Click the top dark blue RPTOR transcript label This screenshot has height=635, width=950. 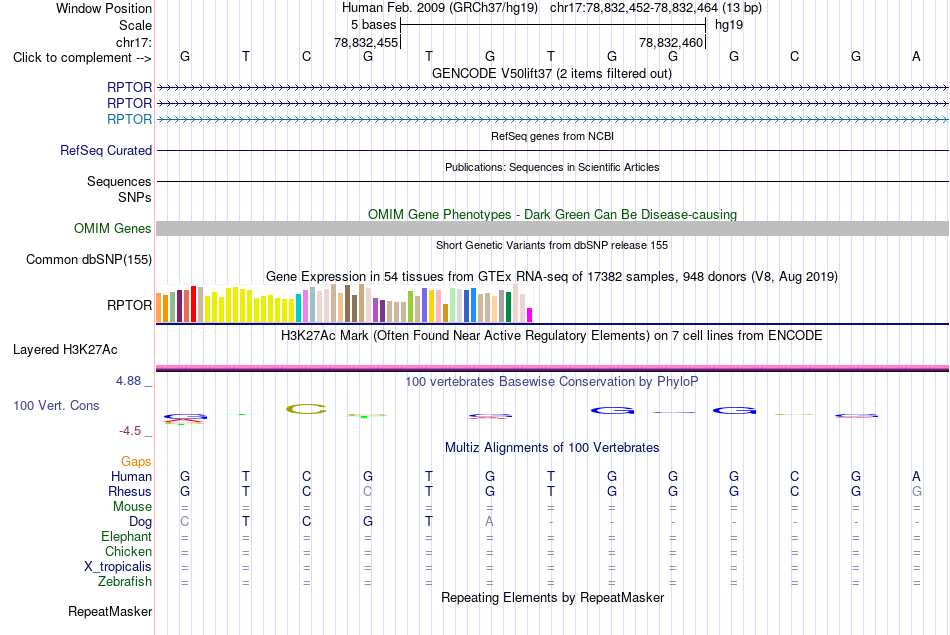pyautogui.click(x=129, y=87)
